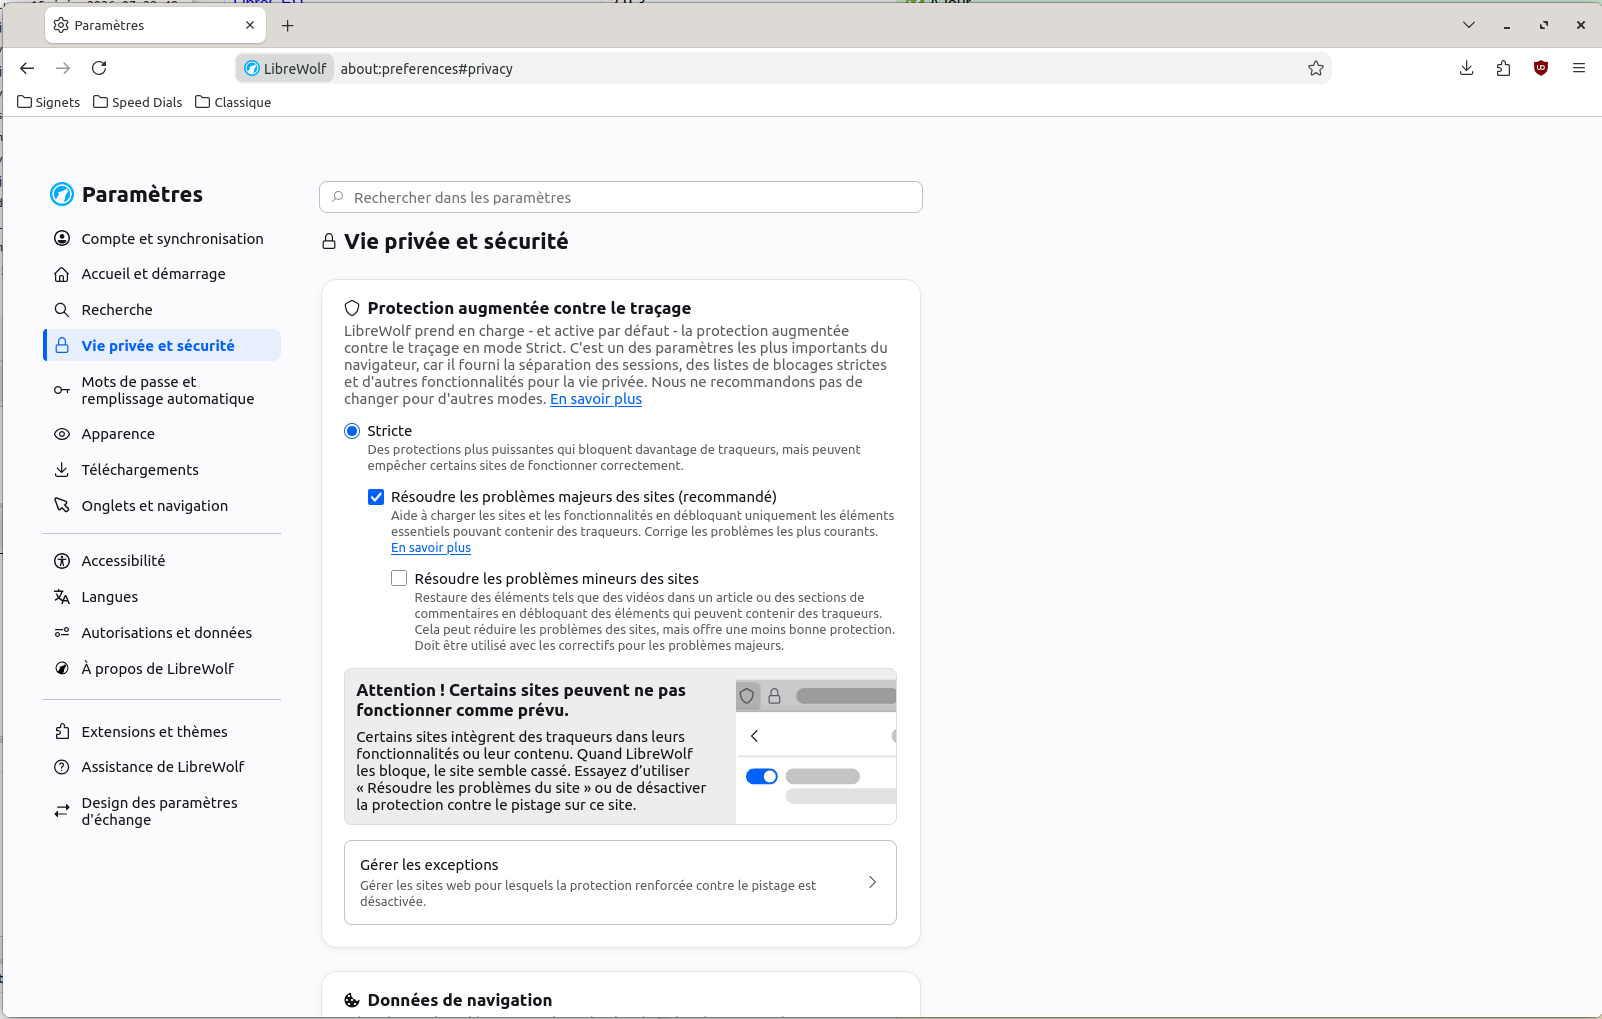Open Onglets et navigation settings
1602x1019 pixels.
162,506
